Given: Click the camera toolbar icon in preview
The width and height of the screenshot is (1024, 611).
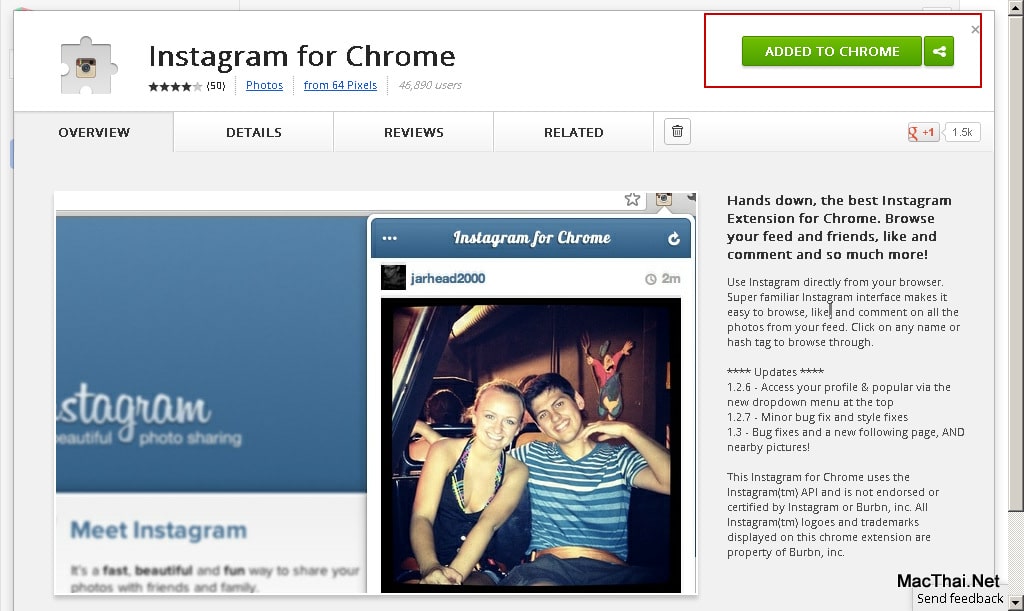Looking at the screenshot, I should 664,198.
